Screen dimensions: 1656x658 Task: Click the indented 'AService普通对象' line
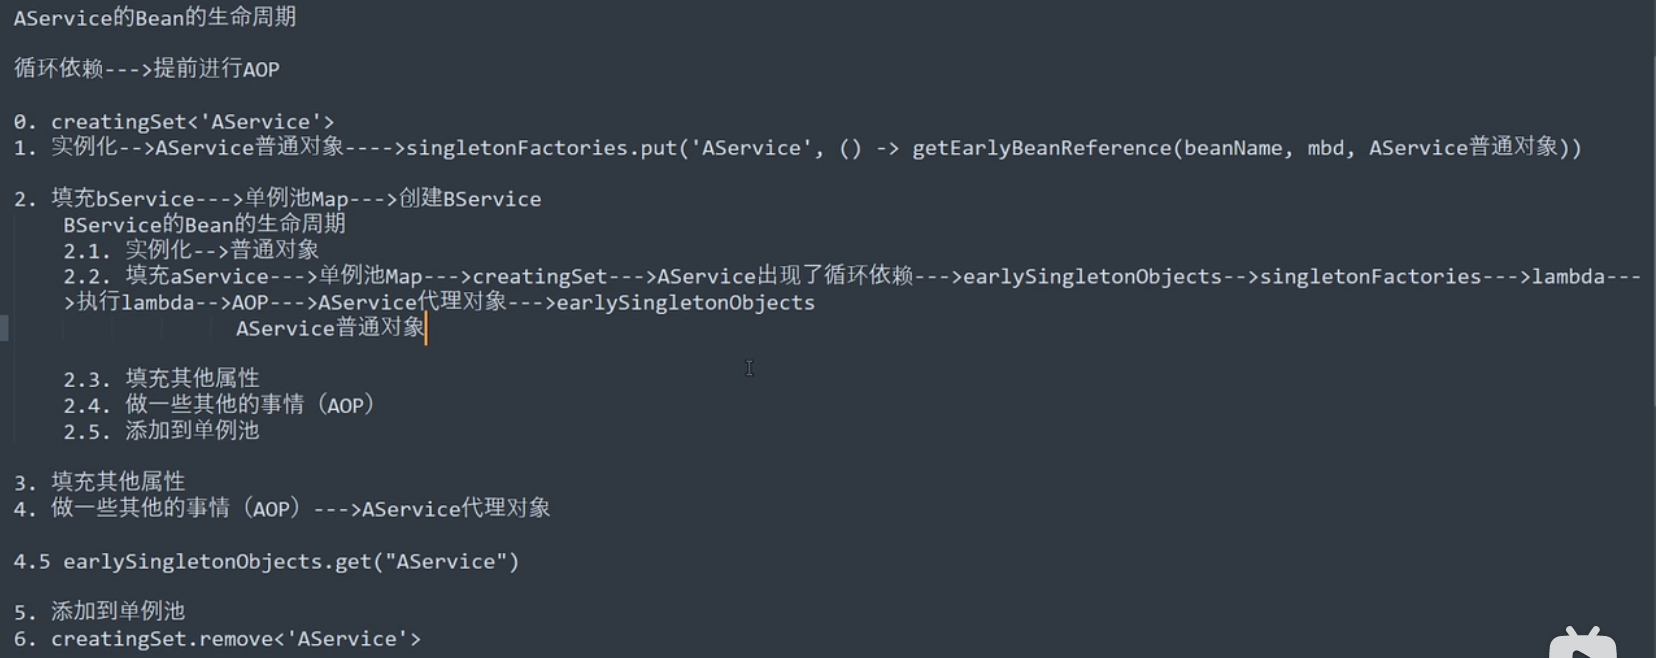[x=330, y=328]
